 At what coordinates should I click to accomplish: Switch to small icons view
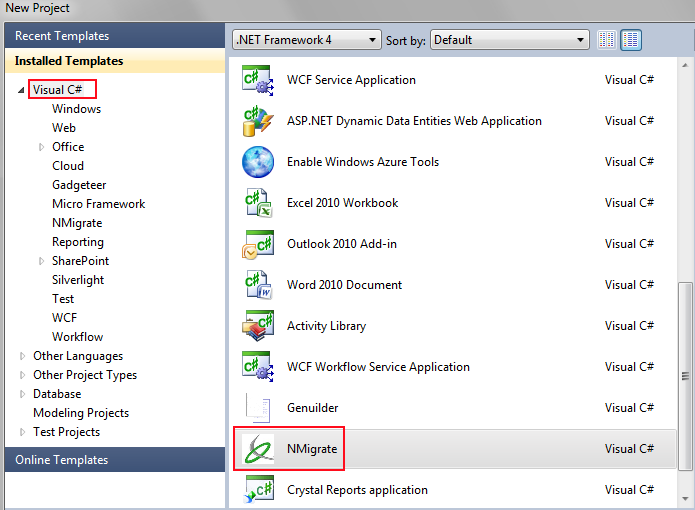click(x=606, y=40)
